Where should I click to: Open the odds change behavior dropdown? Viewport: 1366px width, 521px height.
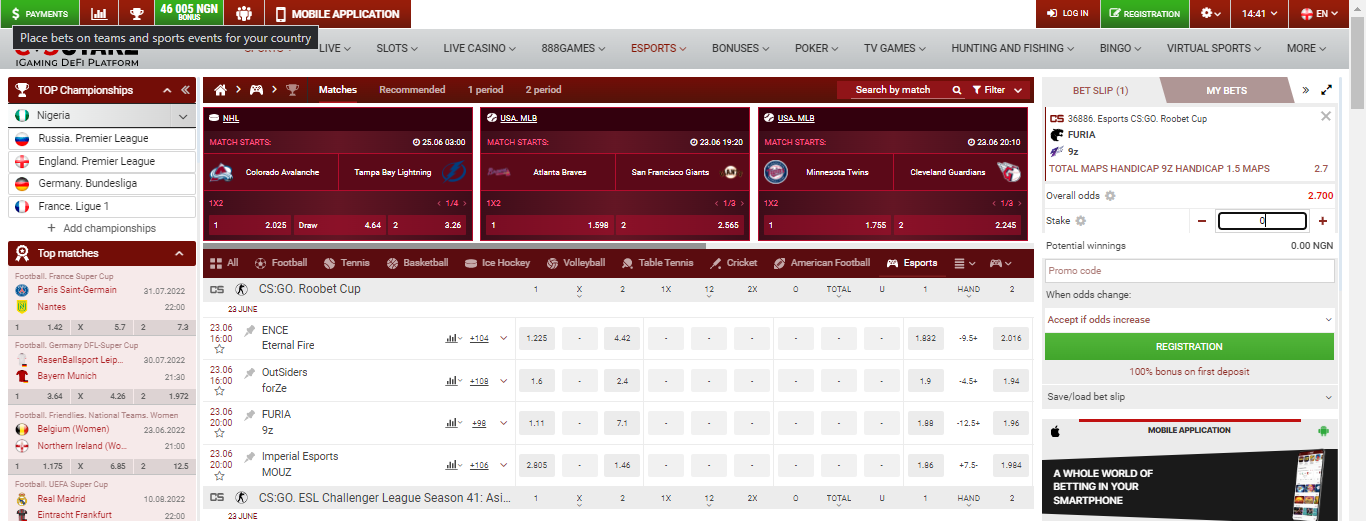coord(1189,320)
